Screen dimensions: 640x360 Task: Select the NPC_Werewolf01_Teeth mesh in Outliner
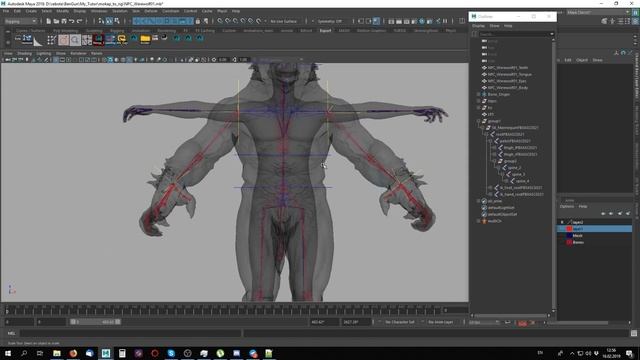click(508, 68)
